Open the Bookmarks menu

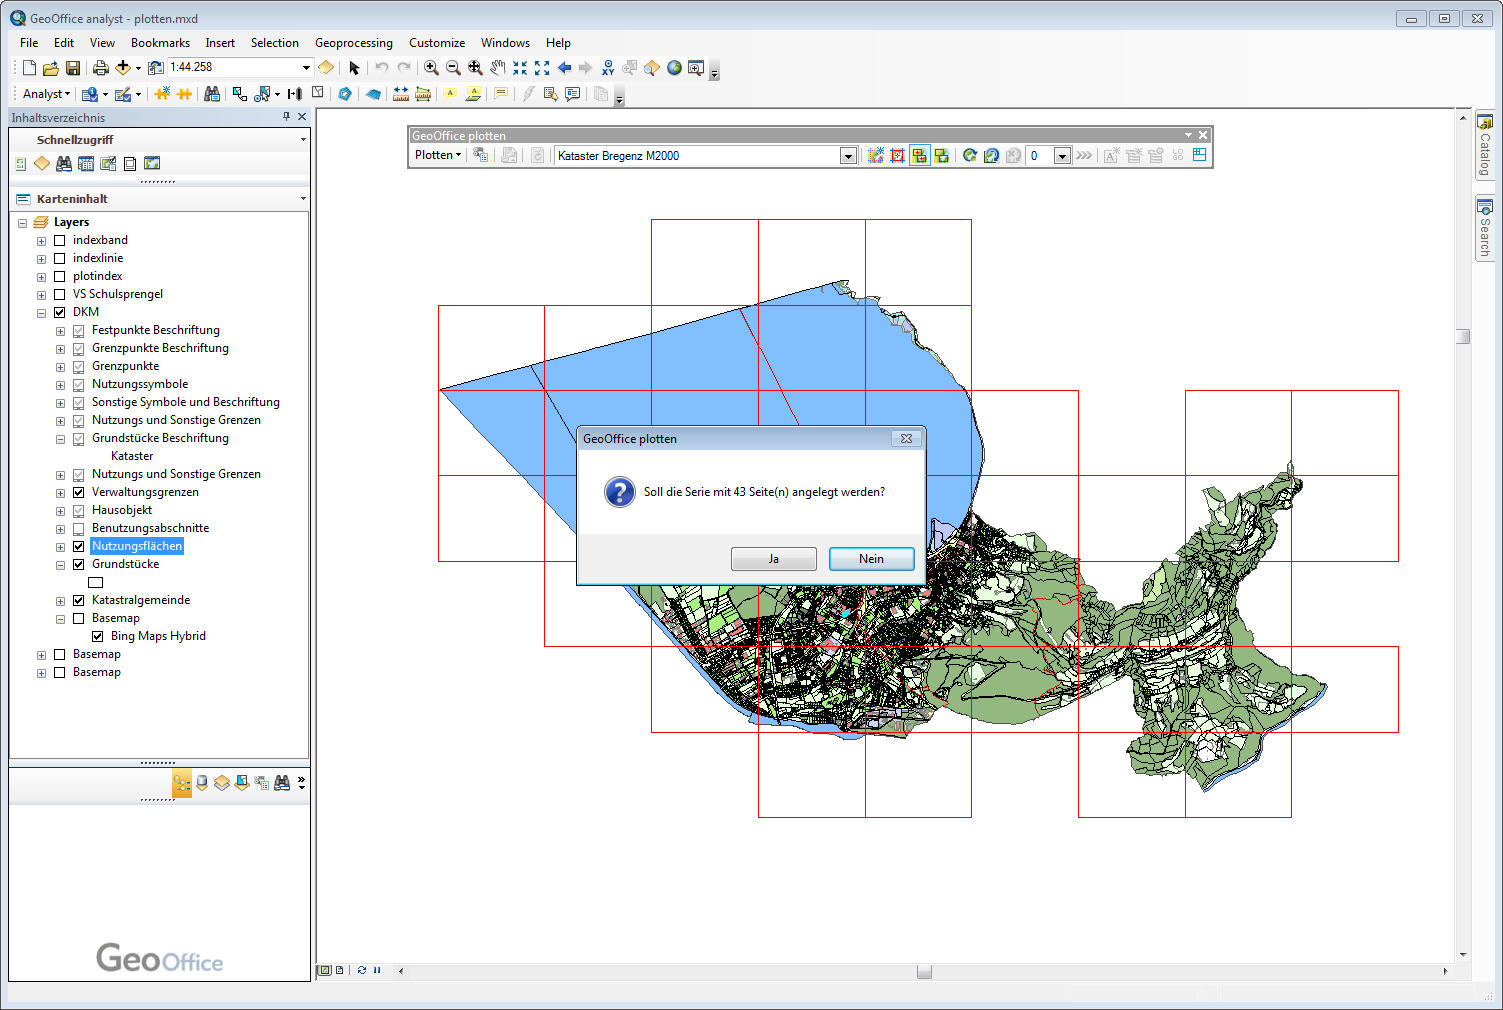(160, 43)
